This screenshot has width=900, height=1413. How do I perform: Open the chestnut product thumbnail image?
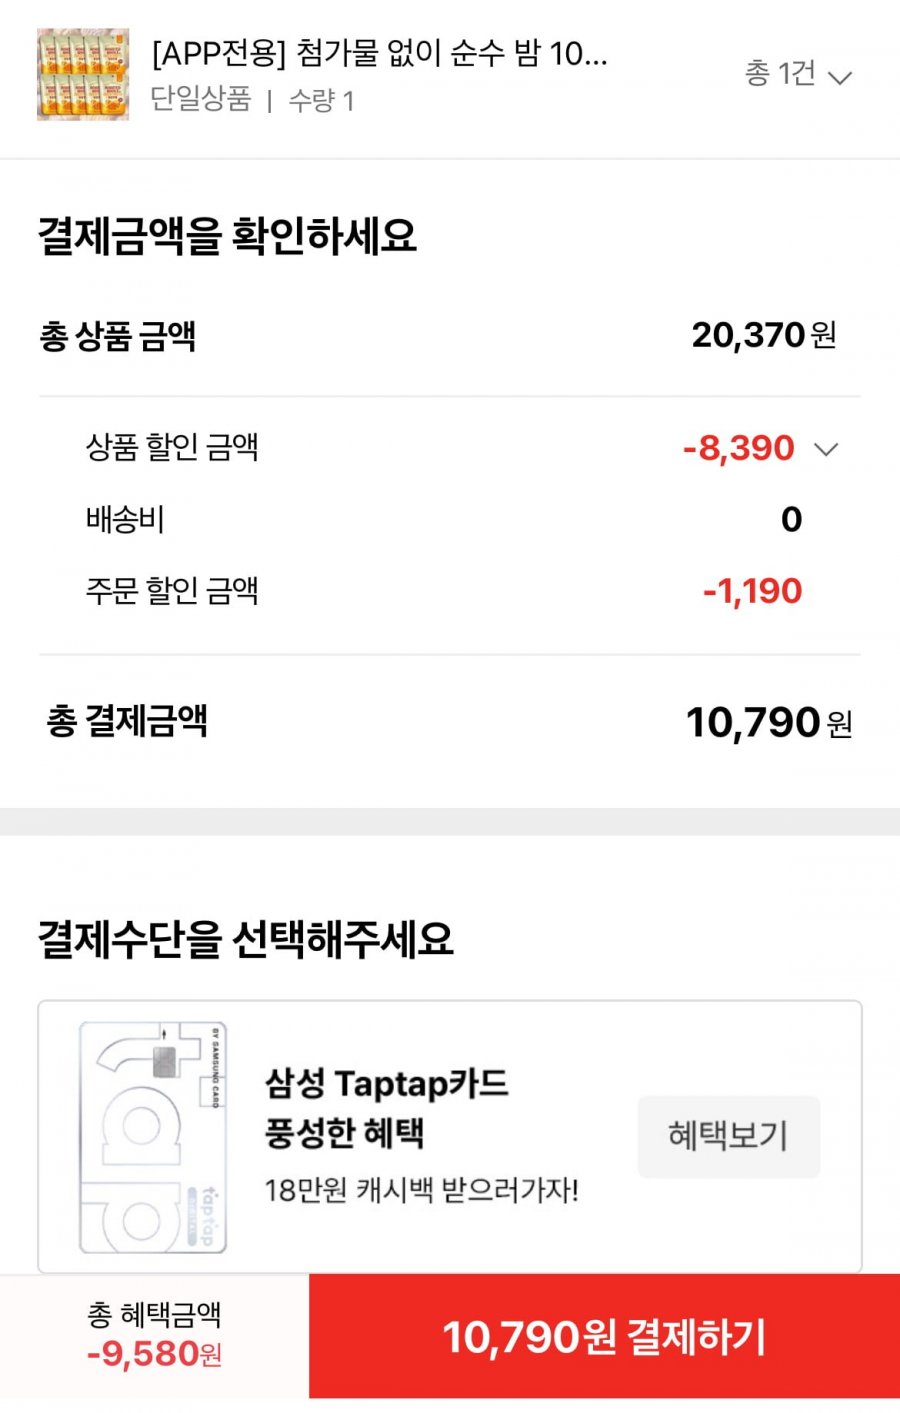pyautogui.click(x=83, y=75)
